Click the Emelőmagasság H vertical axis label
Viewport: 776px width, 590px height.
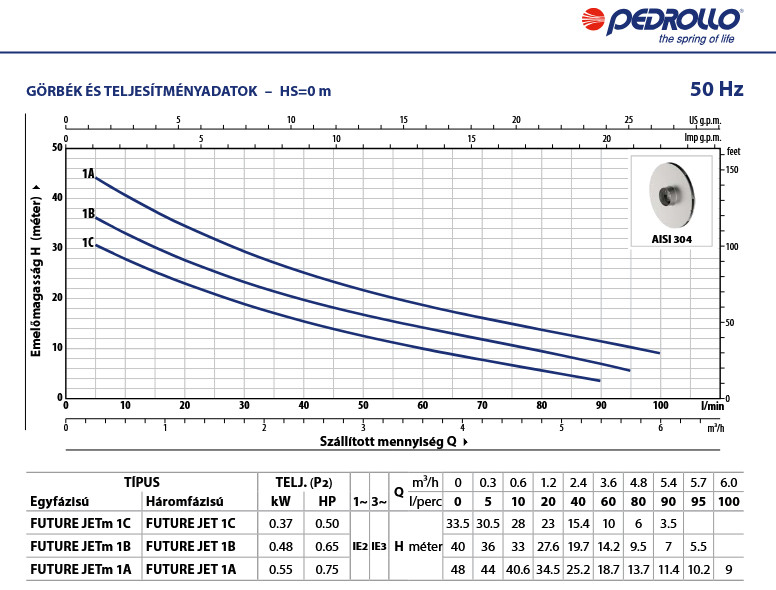(x=35, y=271)
